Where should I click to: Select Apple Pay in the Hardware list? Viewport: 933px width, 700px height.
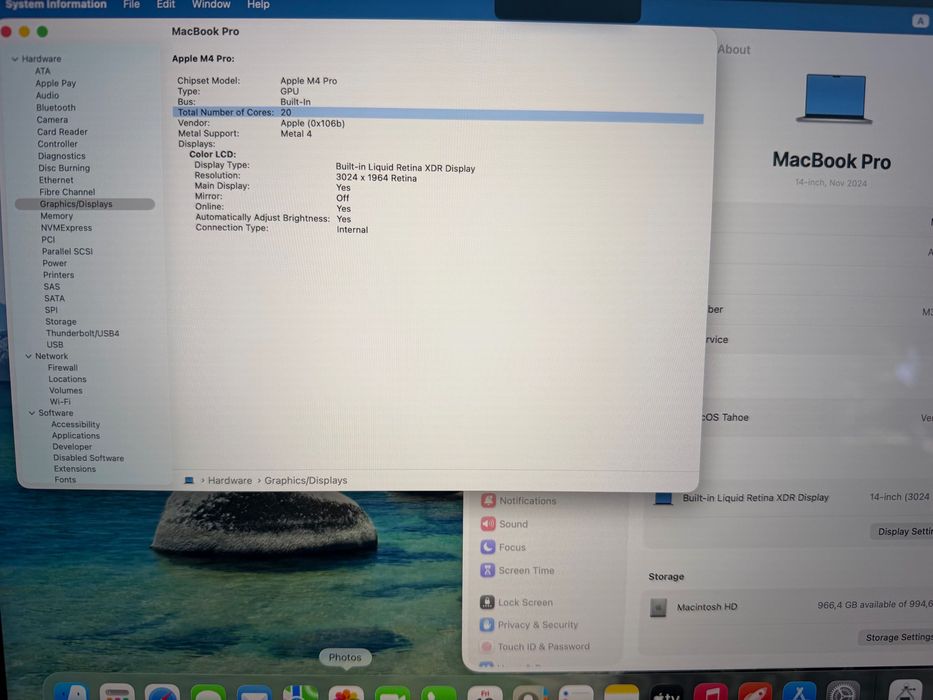tap(55, 83)
